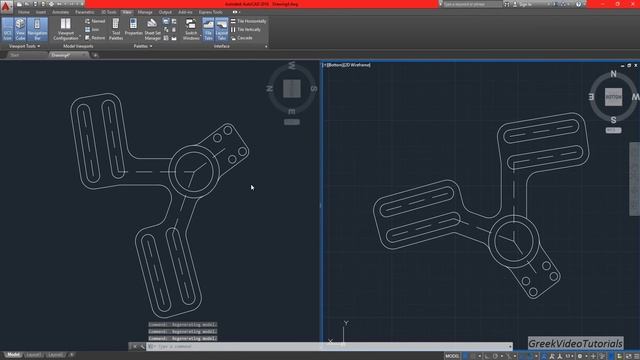Screen dimensions: 640x360
Task: Open the workspace switching gear in the status bar
Action: [580, 356]
